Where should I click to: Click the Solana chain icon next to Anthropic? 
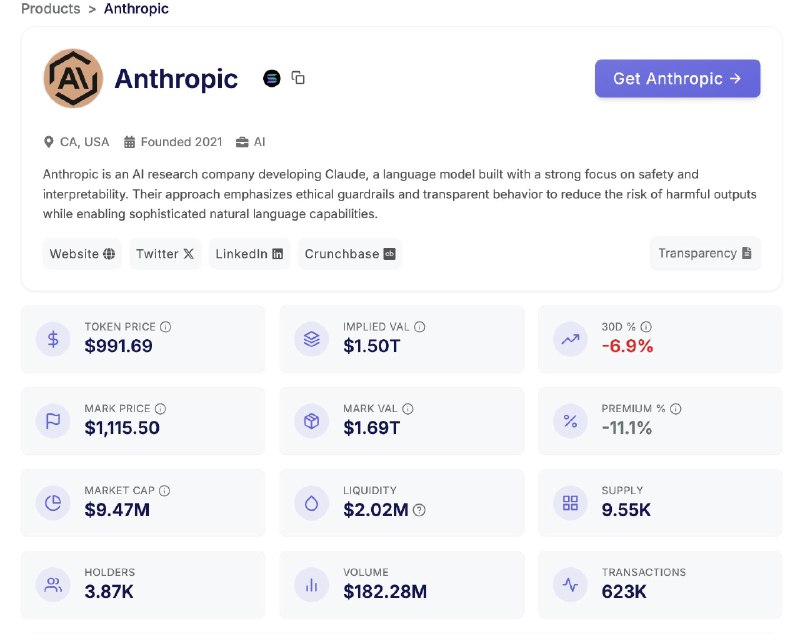point(272,78)
